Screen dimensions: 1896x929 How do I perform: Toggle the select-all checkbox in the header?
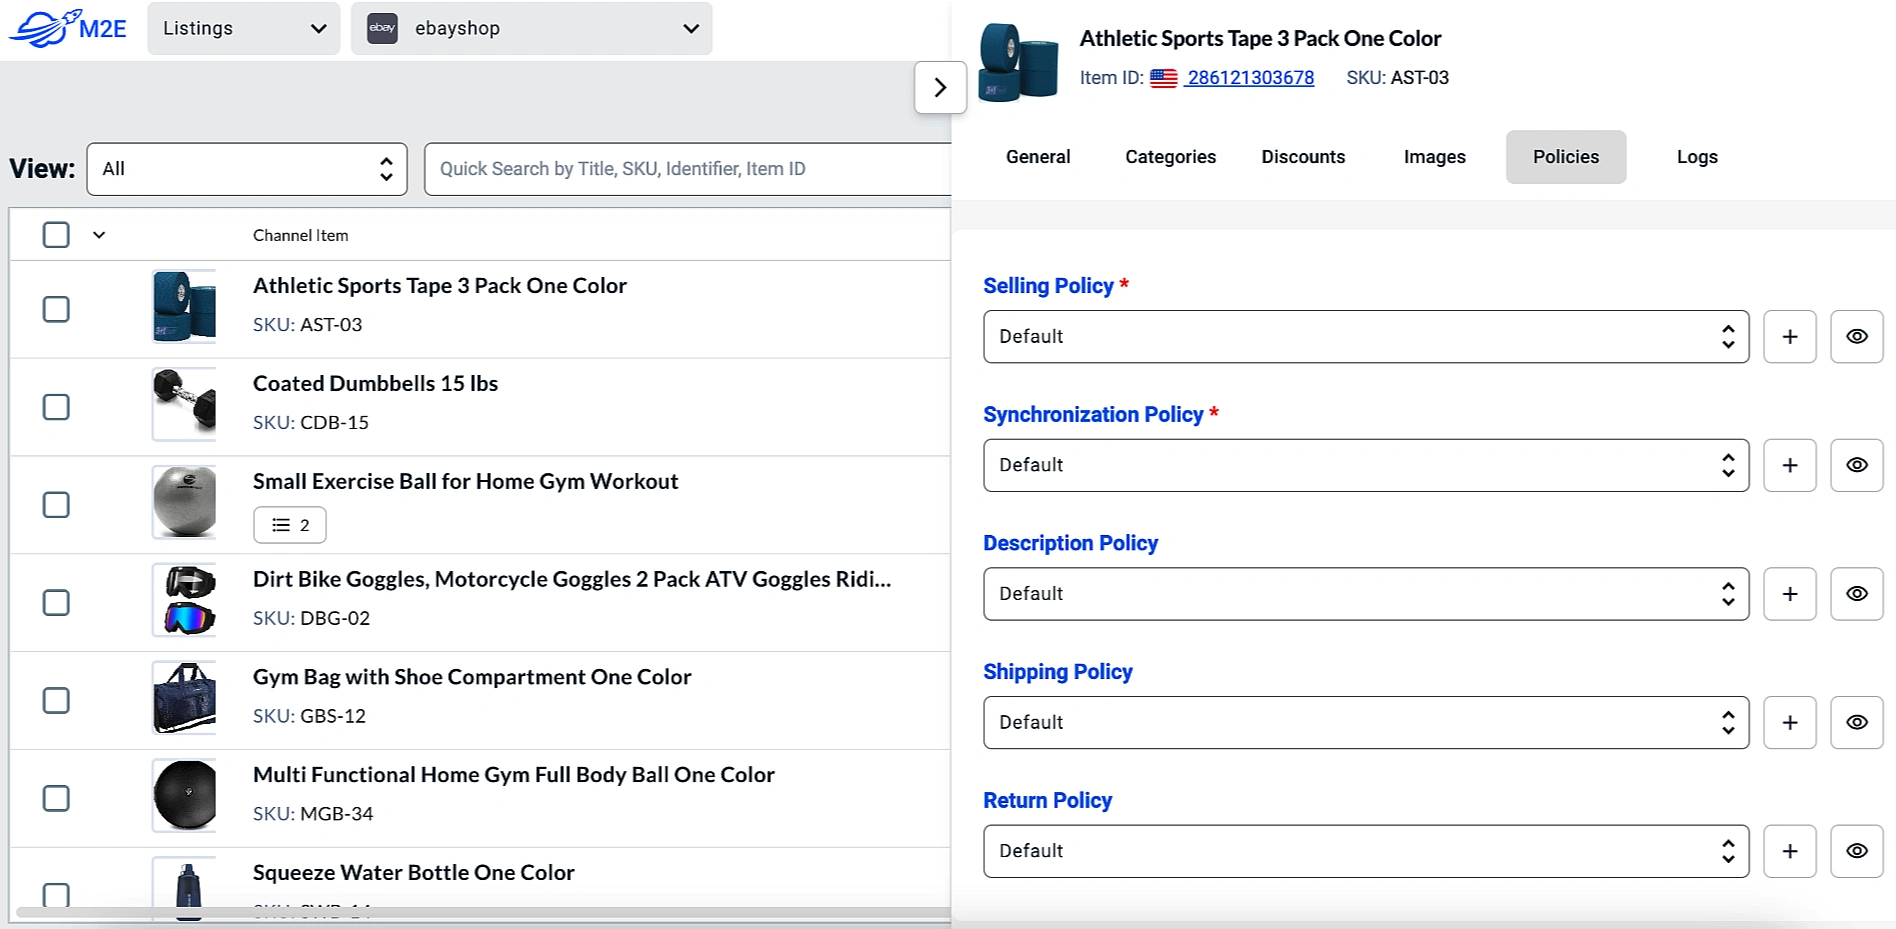pos(56,234)
